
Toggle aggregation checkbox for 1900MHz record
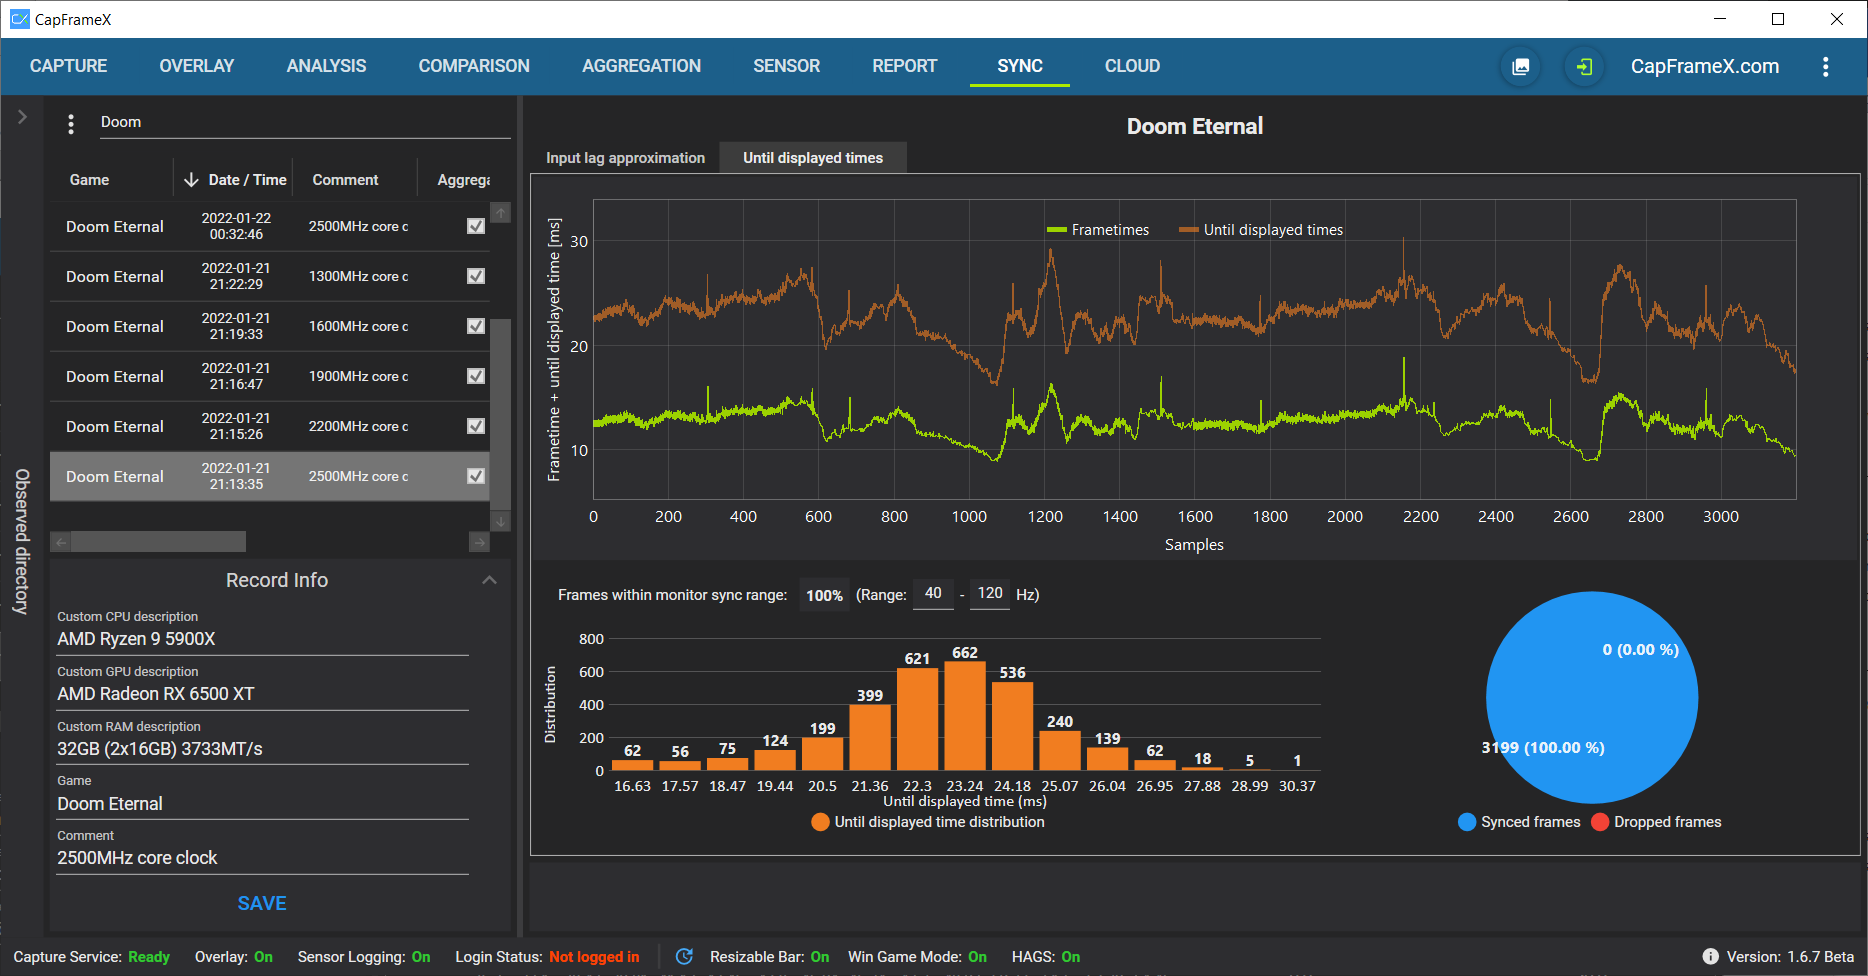[x=476, y=376]
